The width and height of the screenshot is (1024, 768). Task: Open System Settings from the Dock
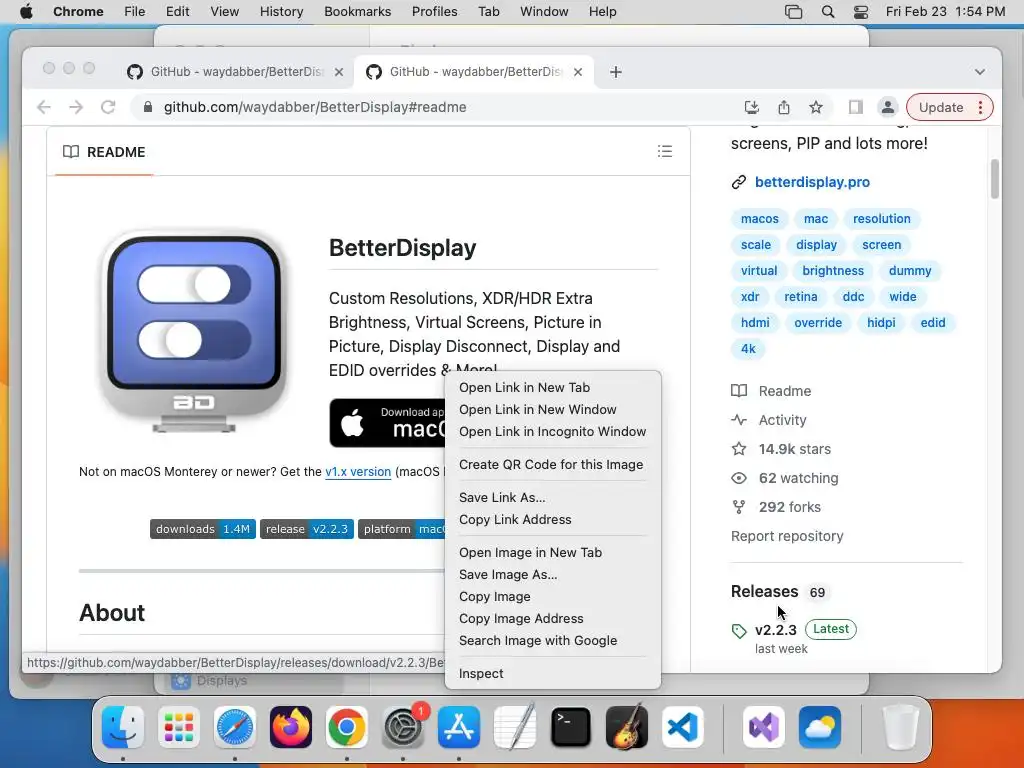pos(403,727)
